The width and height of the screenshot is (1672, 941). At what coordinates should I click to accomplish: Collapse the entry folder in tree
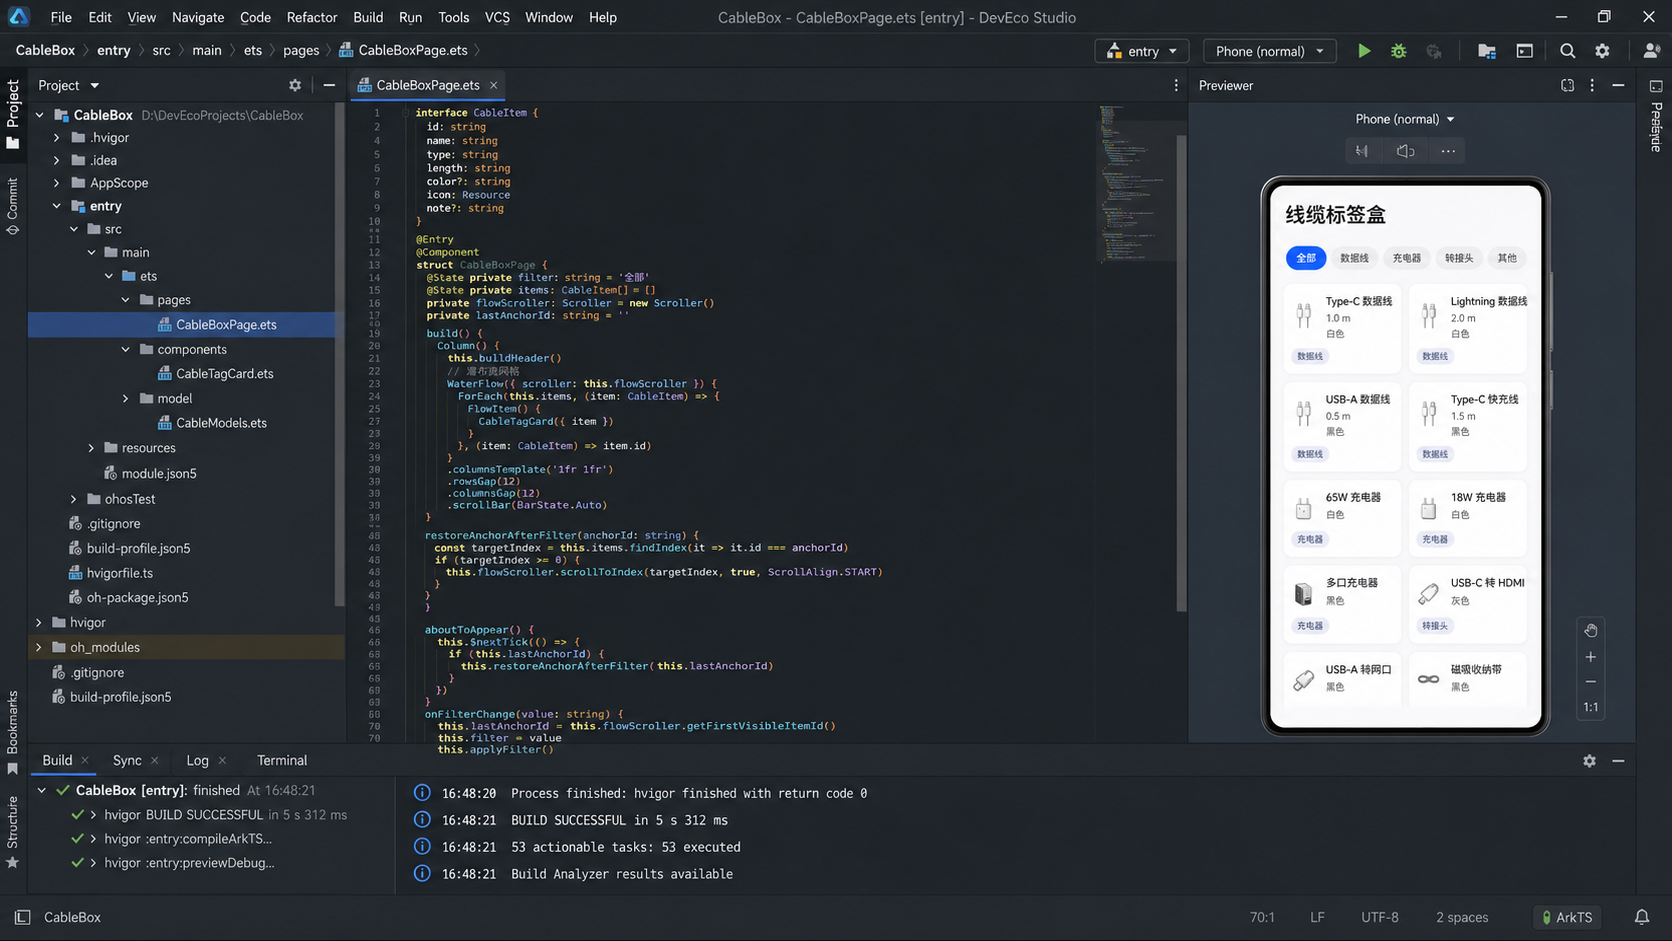(57, 206)
